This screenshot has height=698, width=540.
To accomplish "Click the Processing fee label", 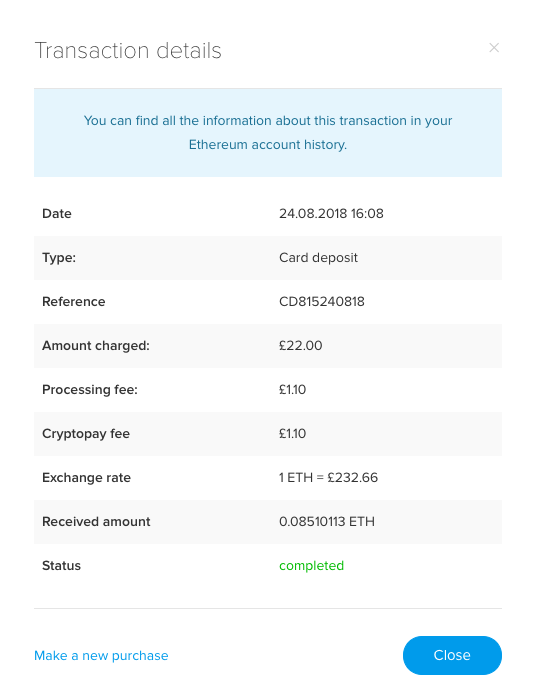I will pyautogui.click(x=90, y=390).
